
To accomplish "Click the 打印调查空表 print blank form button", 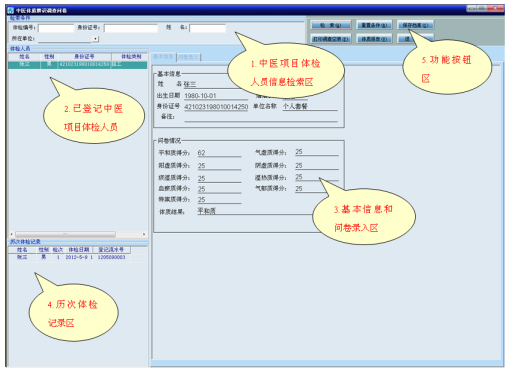I will [x=331, y=39].
